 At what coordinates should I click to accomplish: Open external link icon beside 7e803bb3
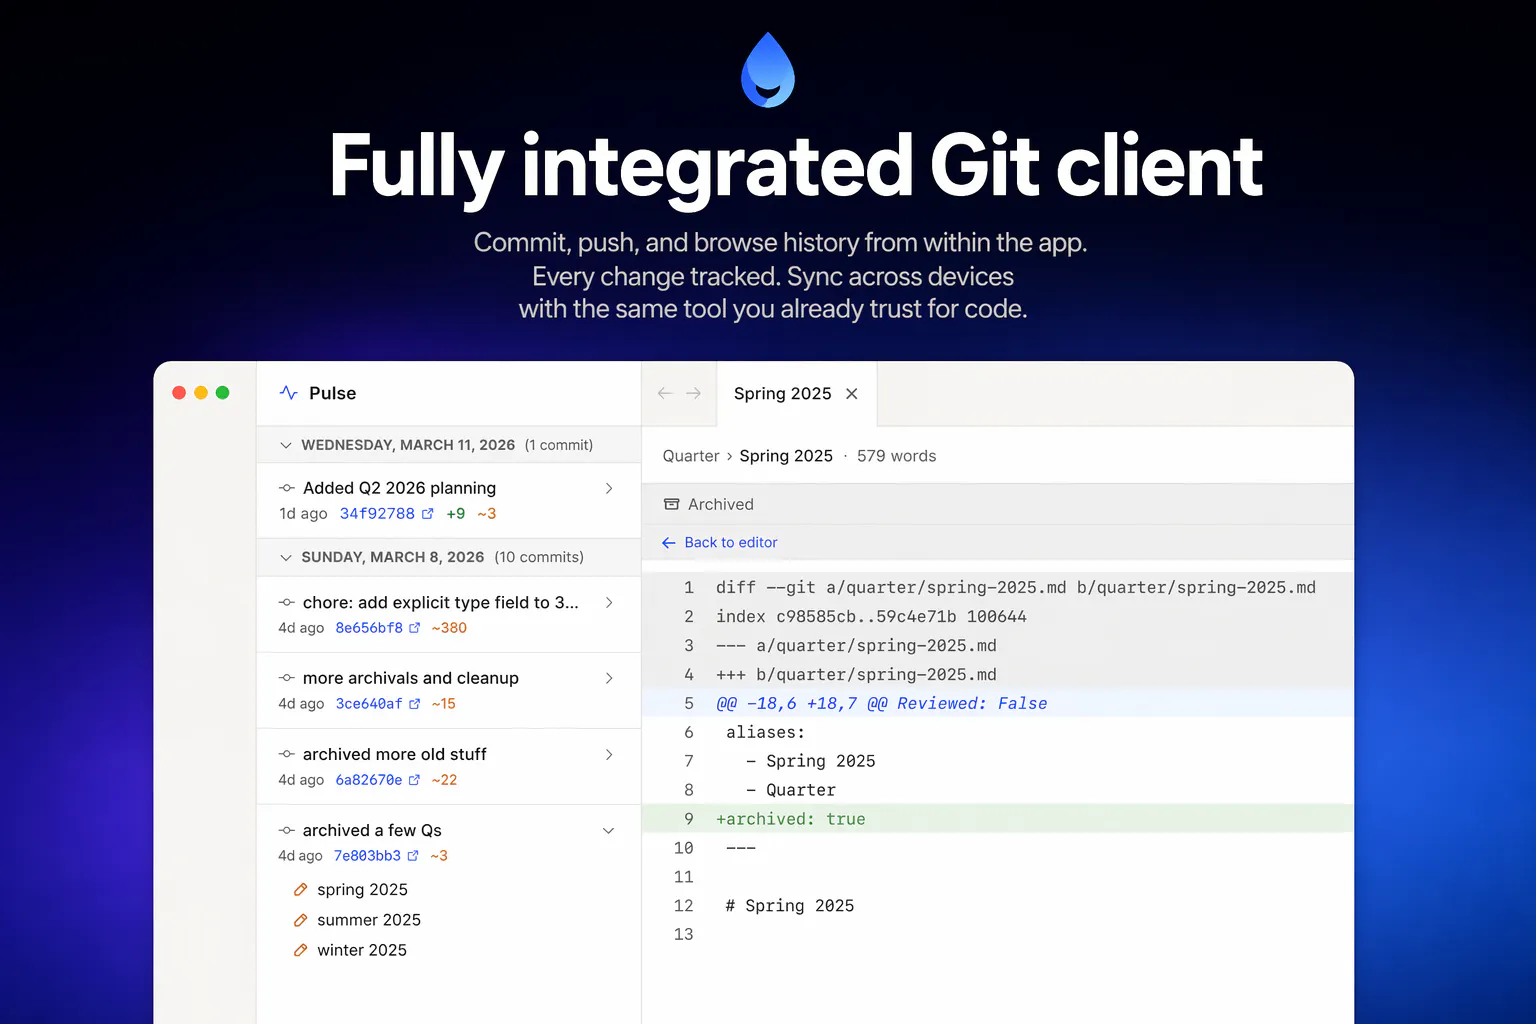tap(413, 856)
